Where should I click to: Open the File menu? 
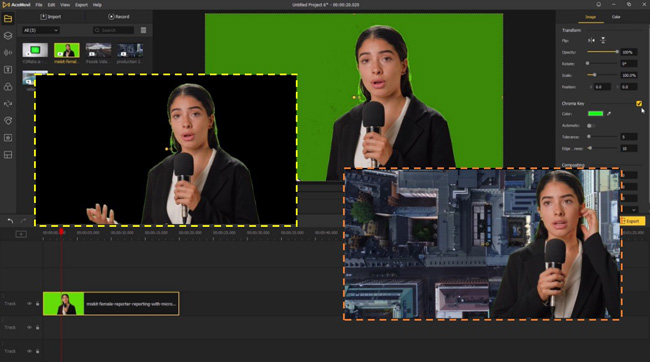coord(39,5)
